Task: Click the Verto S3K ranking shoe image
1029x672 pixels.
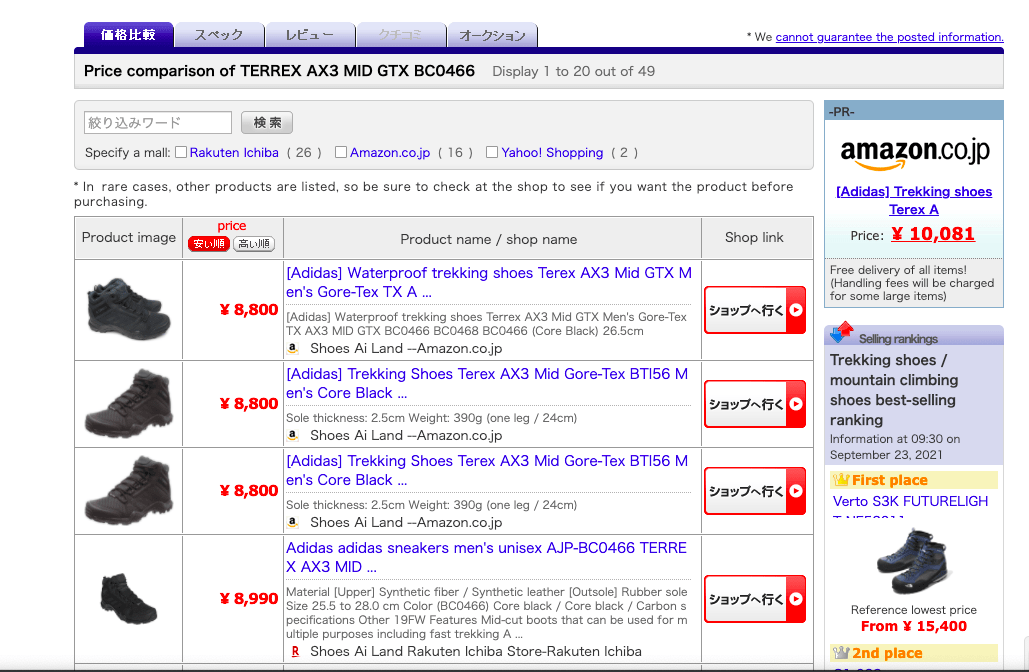Action: (913, 561)
